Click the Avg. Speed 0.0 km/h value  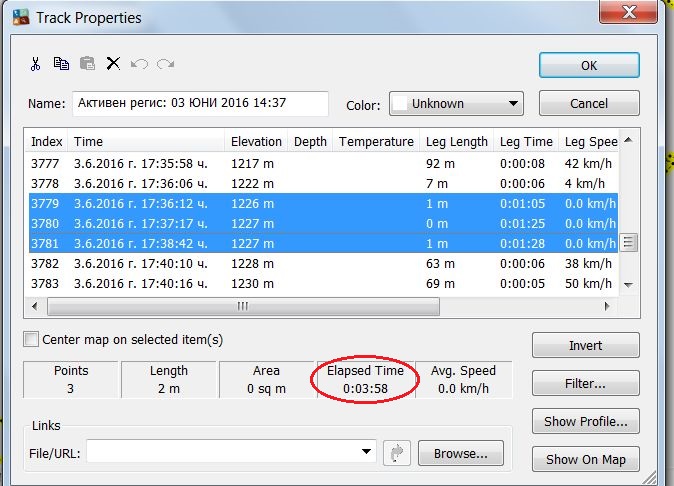tap(463, 388)
